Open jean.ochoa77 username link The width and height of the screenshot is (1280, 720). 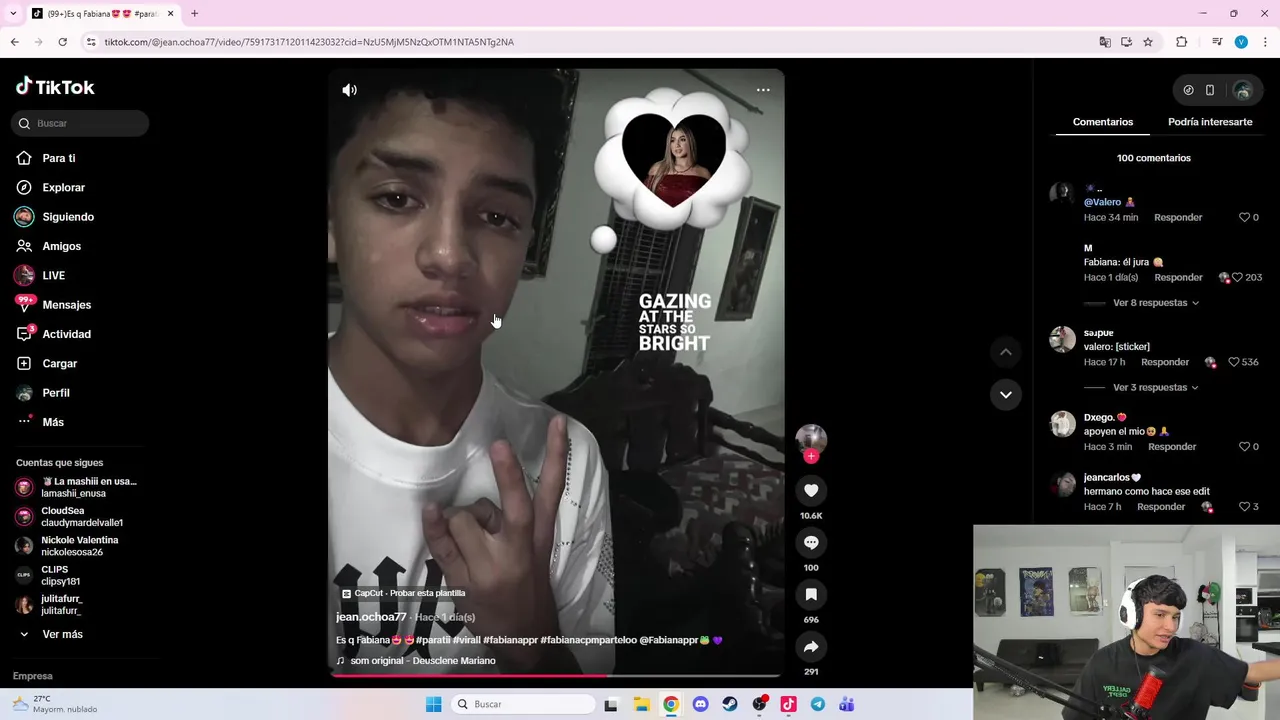371,617
